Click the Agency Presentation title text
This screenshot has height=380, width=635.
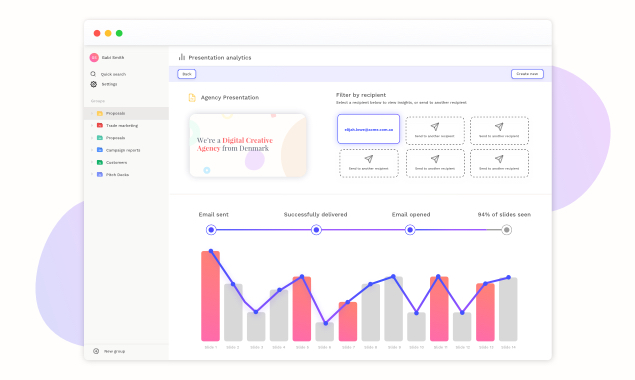click(x=230, y=98)
